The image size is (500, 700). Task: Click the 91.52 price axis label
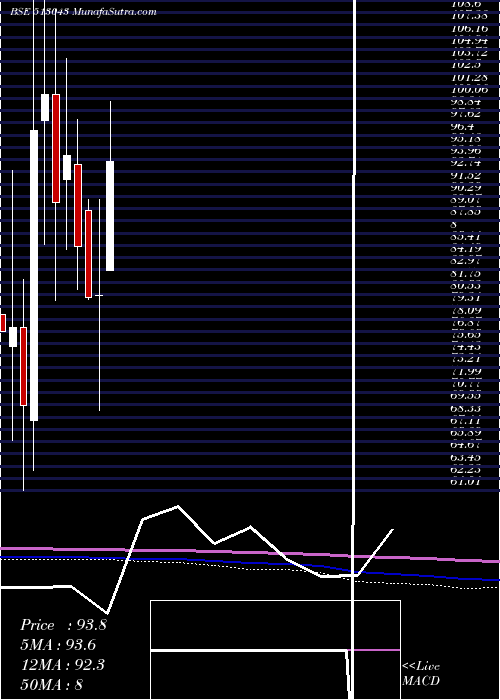[464, 176]
